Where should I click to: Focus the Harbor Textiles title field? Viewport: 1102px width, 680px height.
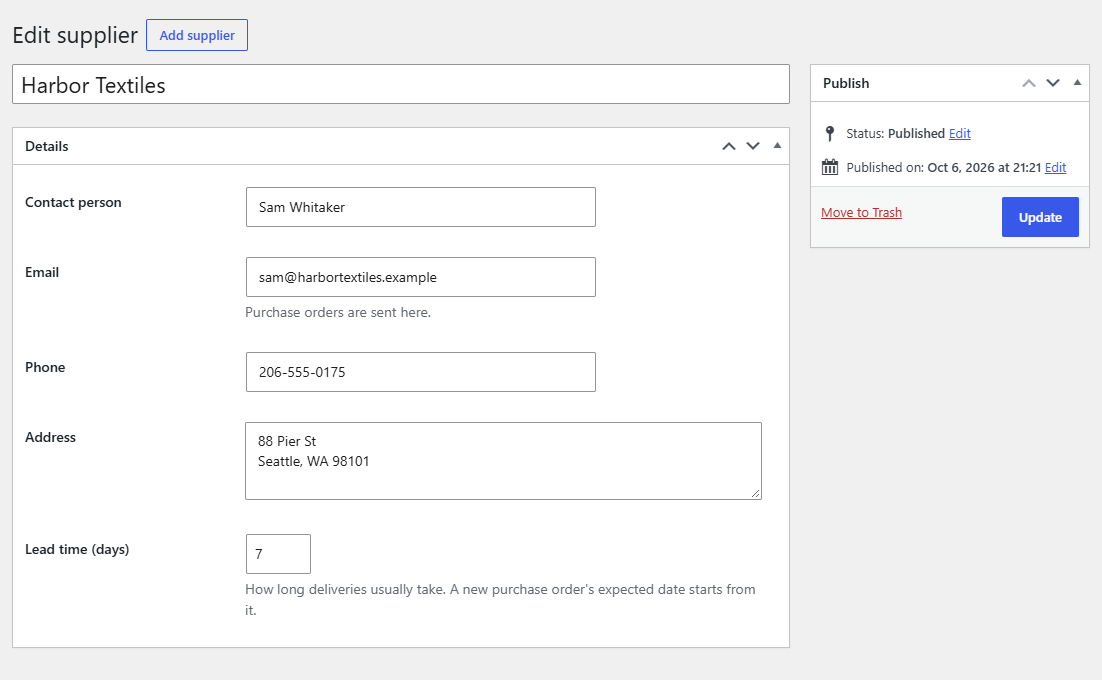click(x=401, y=84)
